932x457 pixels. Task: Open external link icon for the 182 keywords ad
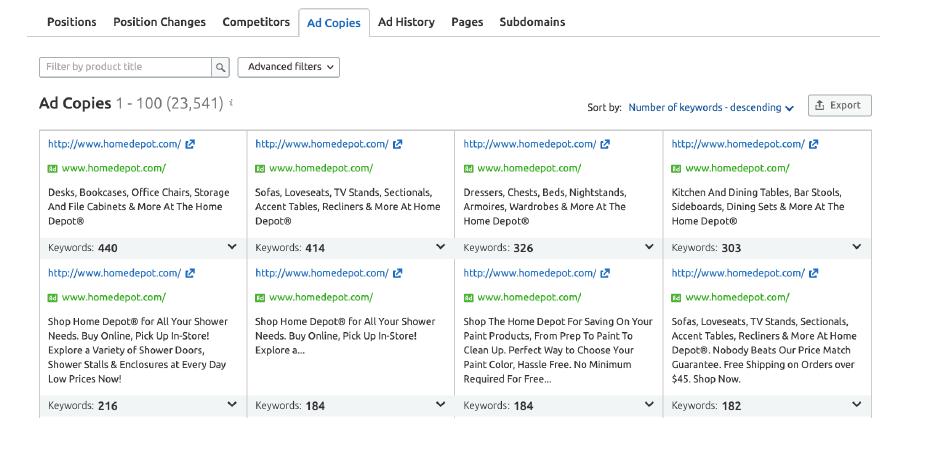(814, 273)
